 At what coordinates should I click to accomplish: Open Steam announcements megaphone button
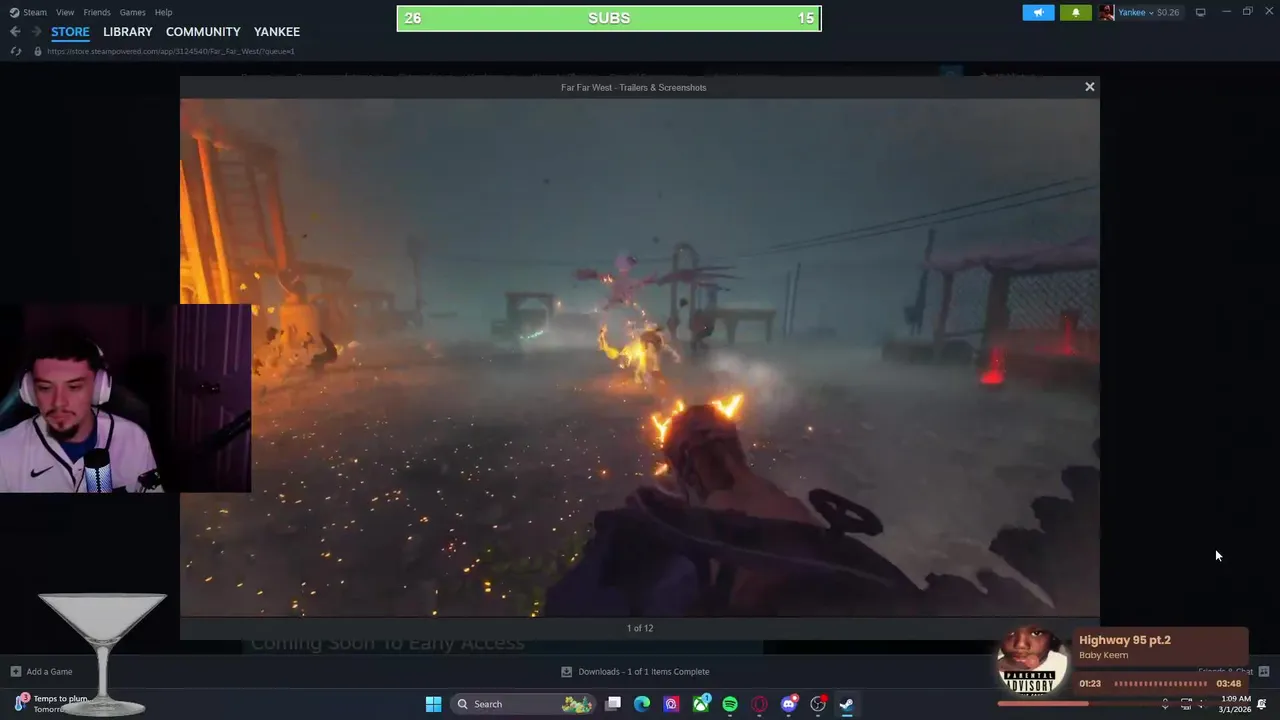click(1038, 12)
